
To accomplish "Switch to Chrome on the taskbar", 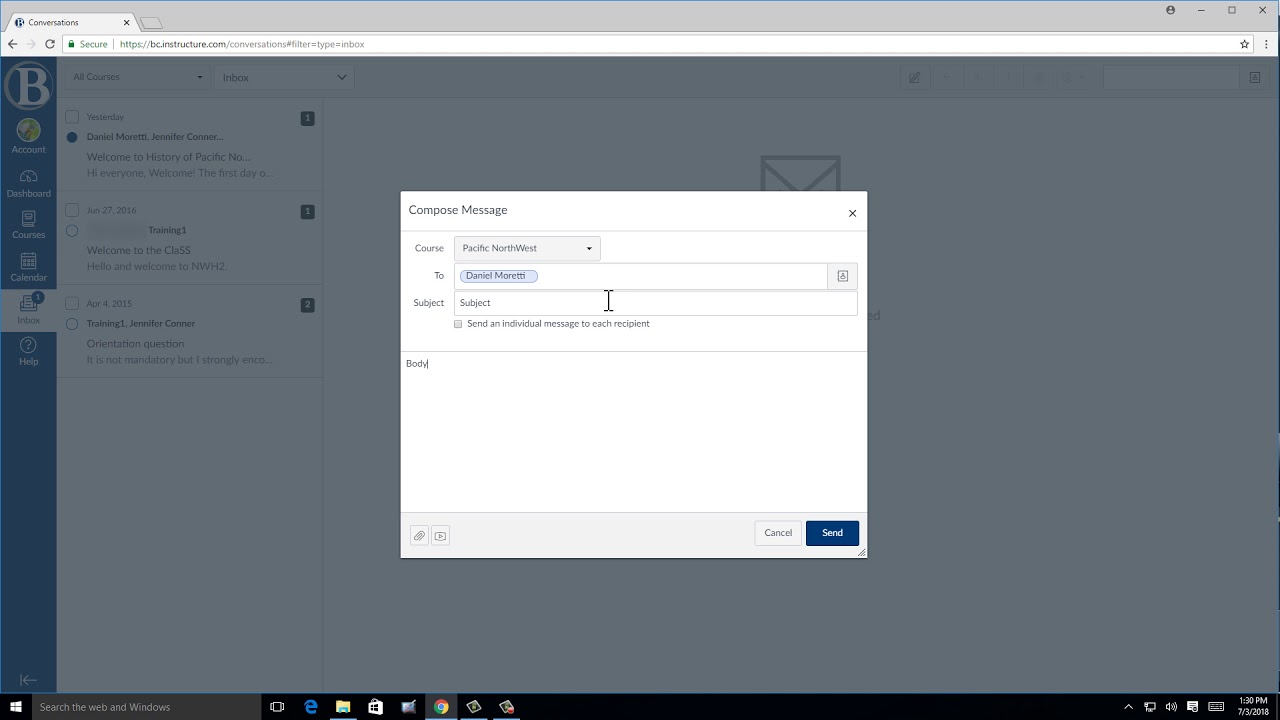I will click(441, 707).
